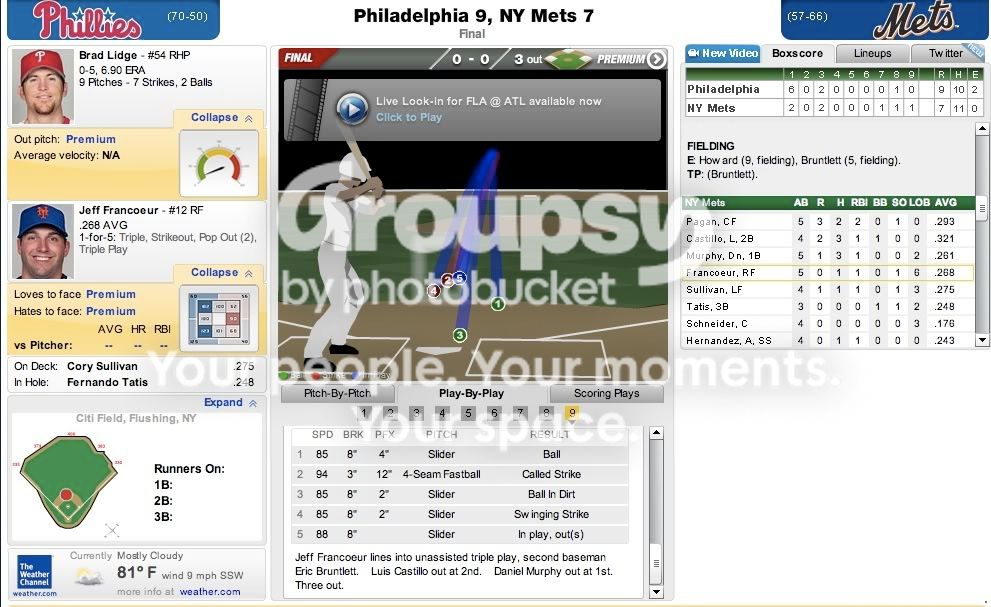
Task: Click pitch marker 4 in strike zone
Action: [434, 291]
